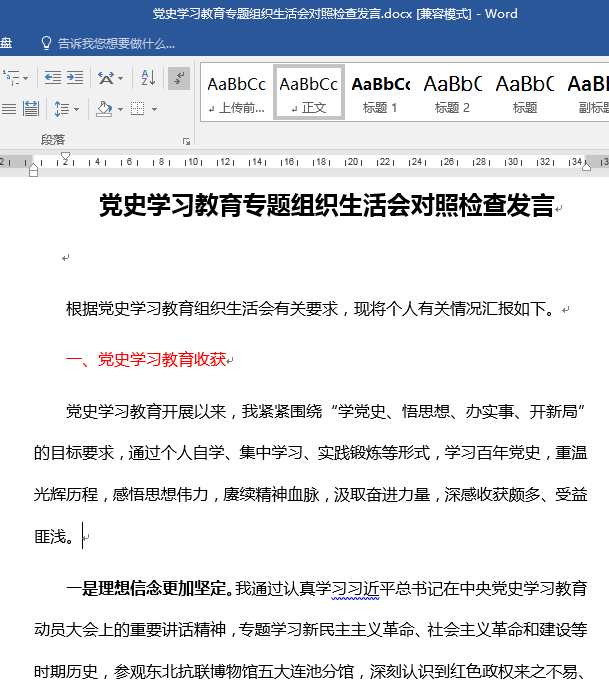Sort text with the A-Z button
Viewport: 609px width, 690px height.
[148, 78]
